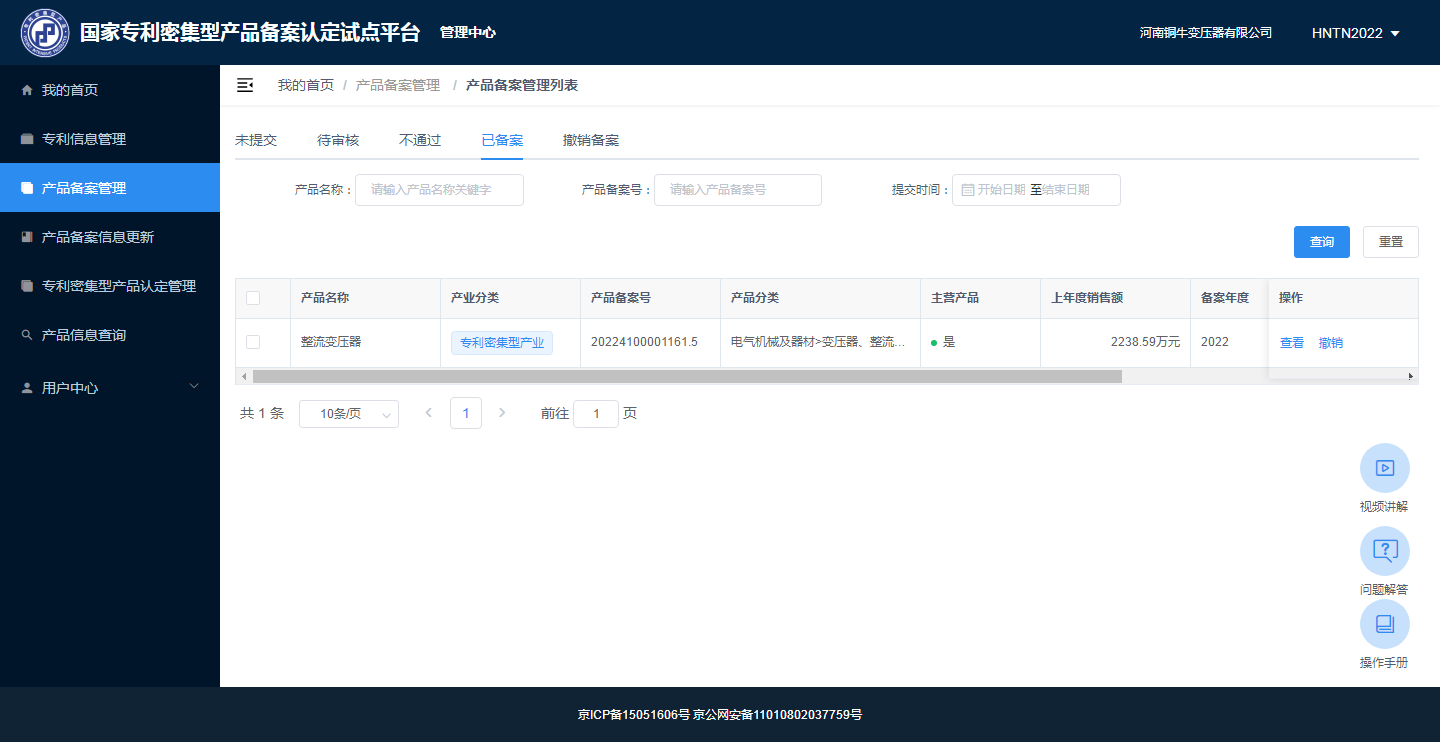
Task: Open 我的首页 in sidebar
Action: click(x=110, y=90)
